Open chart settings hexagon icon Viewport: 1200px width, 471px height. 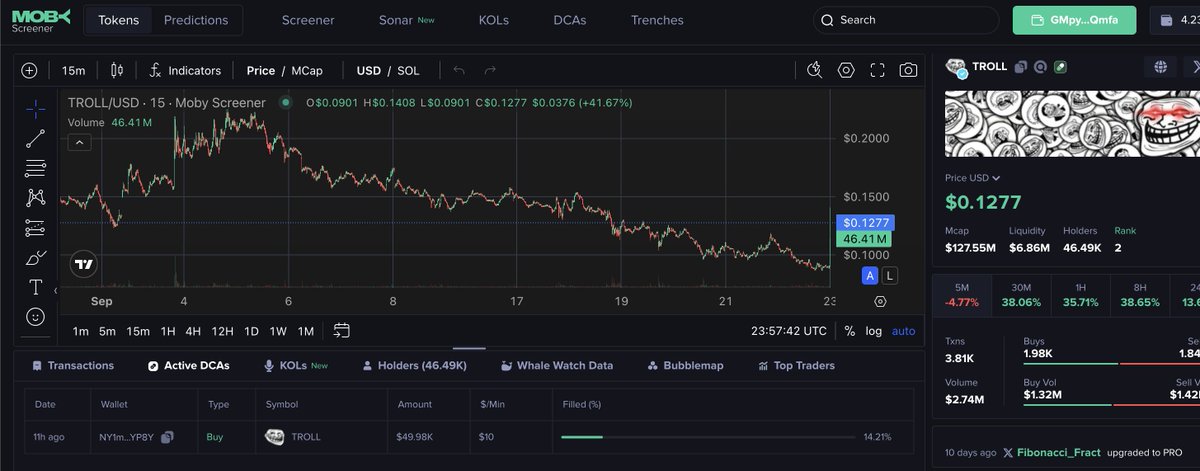pyautogui.click(x=846, y=70)
